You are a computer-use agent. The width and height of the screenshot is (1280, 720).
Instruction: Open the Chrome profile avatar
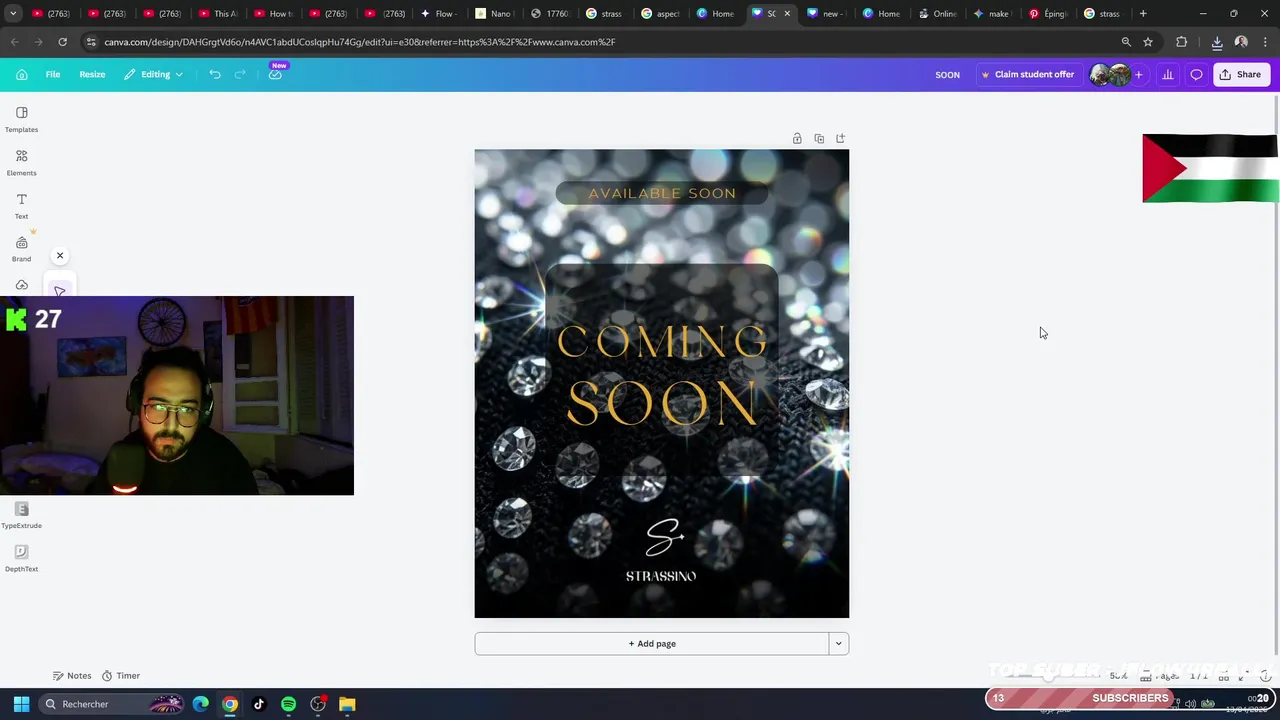[1241, 42]
